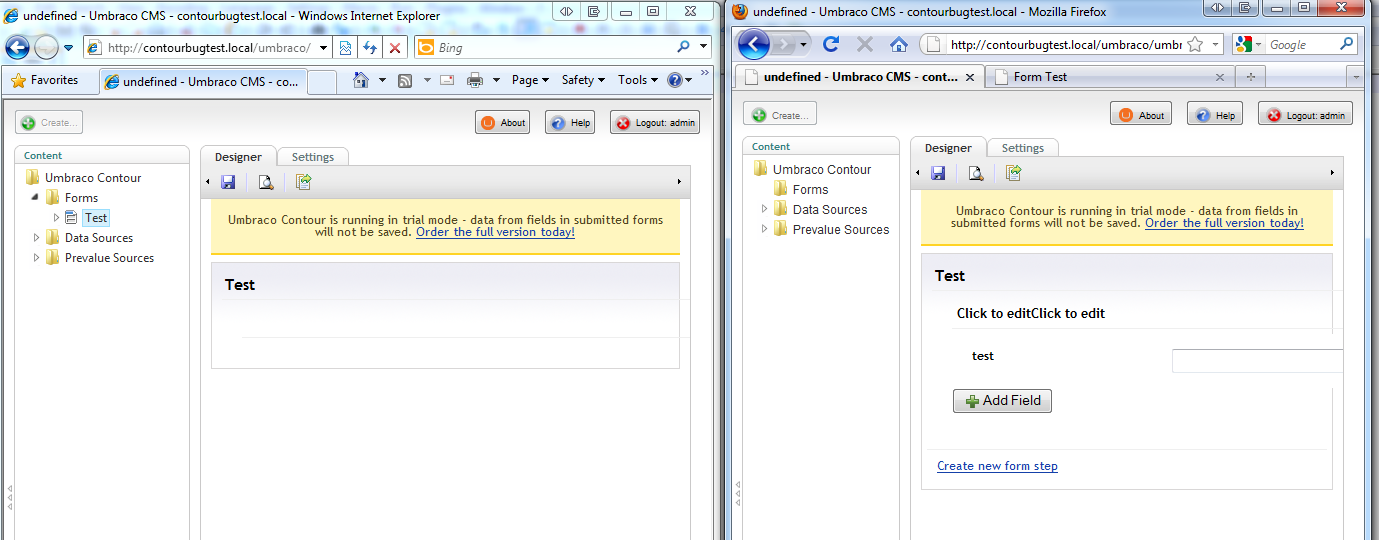Click IE forward navigation button

pos(46,47)
